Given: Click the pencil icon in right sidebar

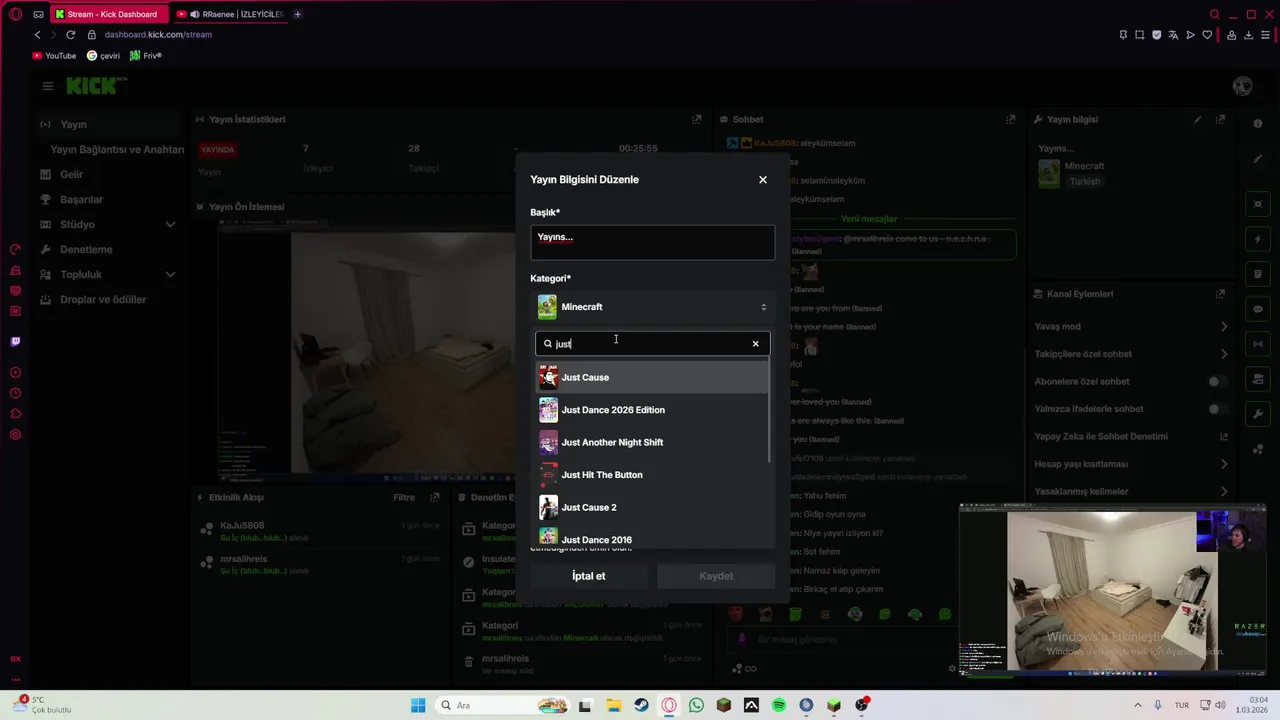Looking at the screenshot, I should click(x=1258, y=159).
